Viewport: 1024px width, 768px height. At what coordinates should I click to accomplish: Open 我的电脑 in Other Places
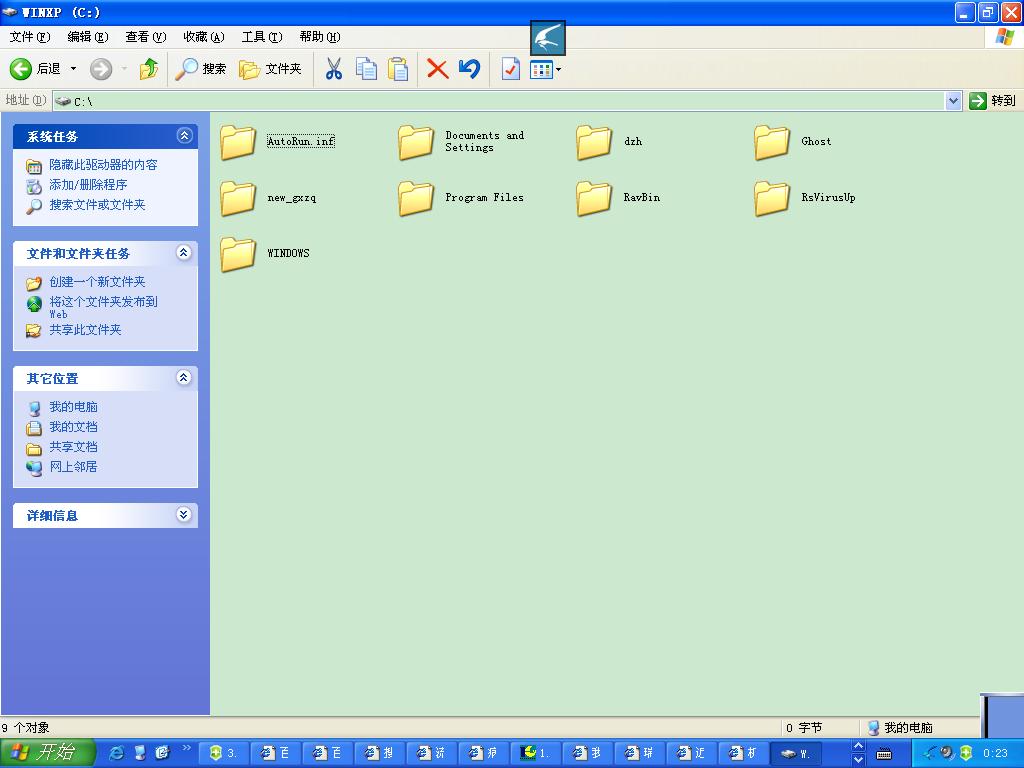click(73, 407)
